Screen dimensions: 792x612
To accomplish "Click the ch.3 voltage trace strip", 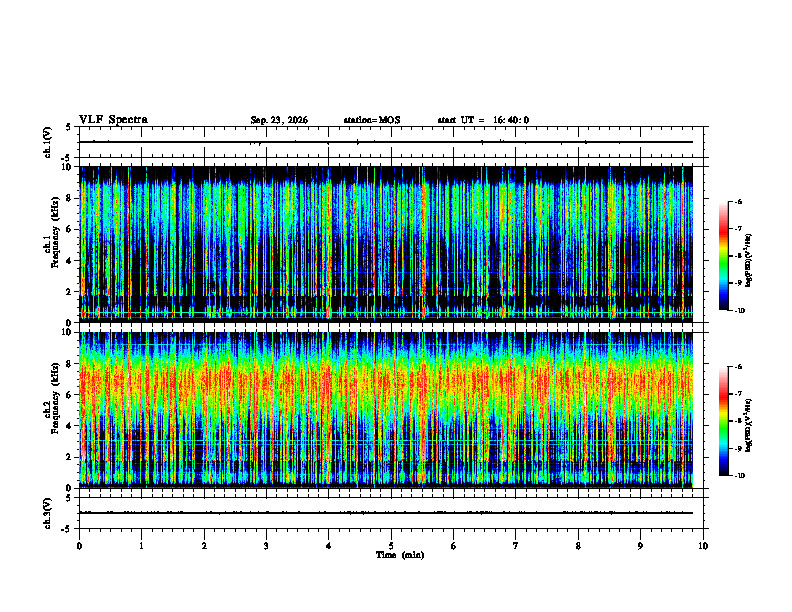I will 391,513.
